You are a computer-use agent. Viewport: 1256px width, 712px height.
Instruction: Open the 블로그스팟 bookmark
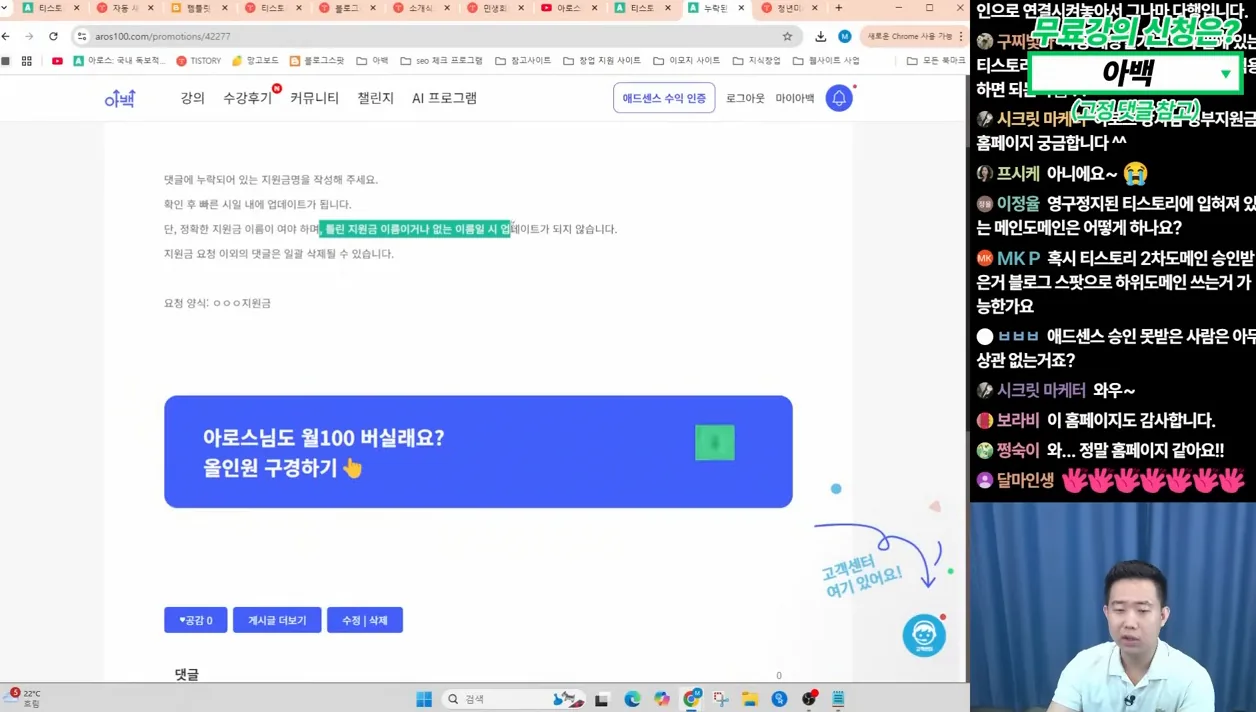tap(316, 61)
